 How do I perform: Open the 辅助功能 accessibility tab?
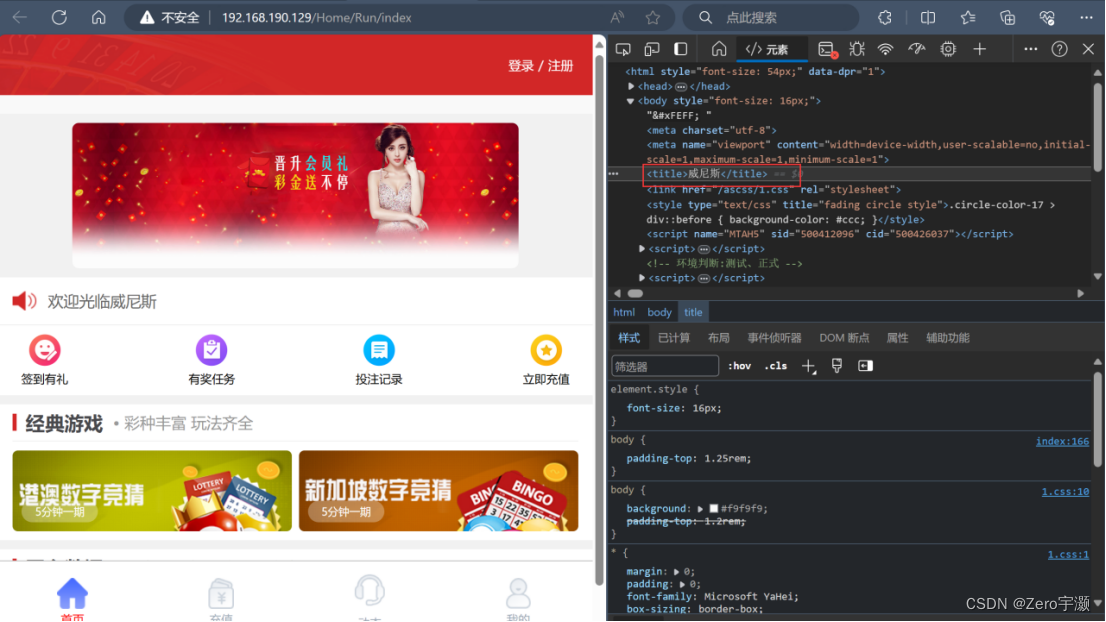coord(947,338)
